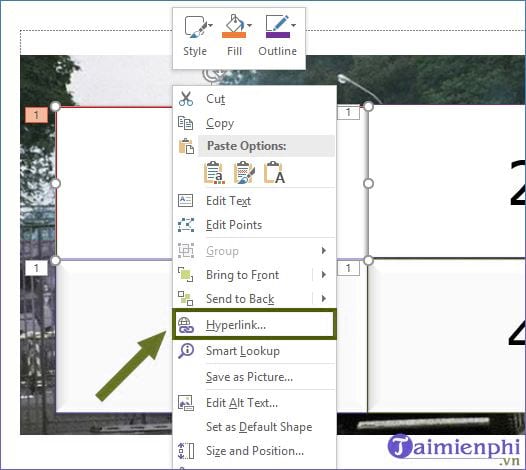The height and width of the screenshot is (470, 526).
Task: Open the Style dropdown arrow
Action: (211, 25)
